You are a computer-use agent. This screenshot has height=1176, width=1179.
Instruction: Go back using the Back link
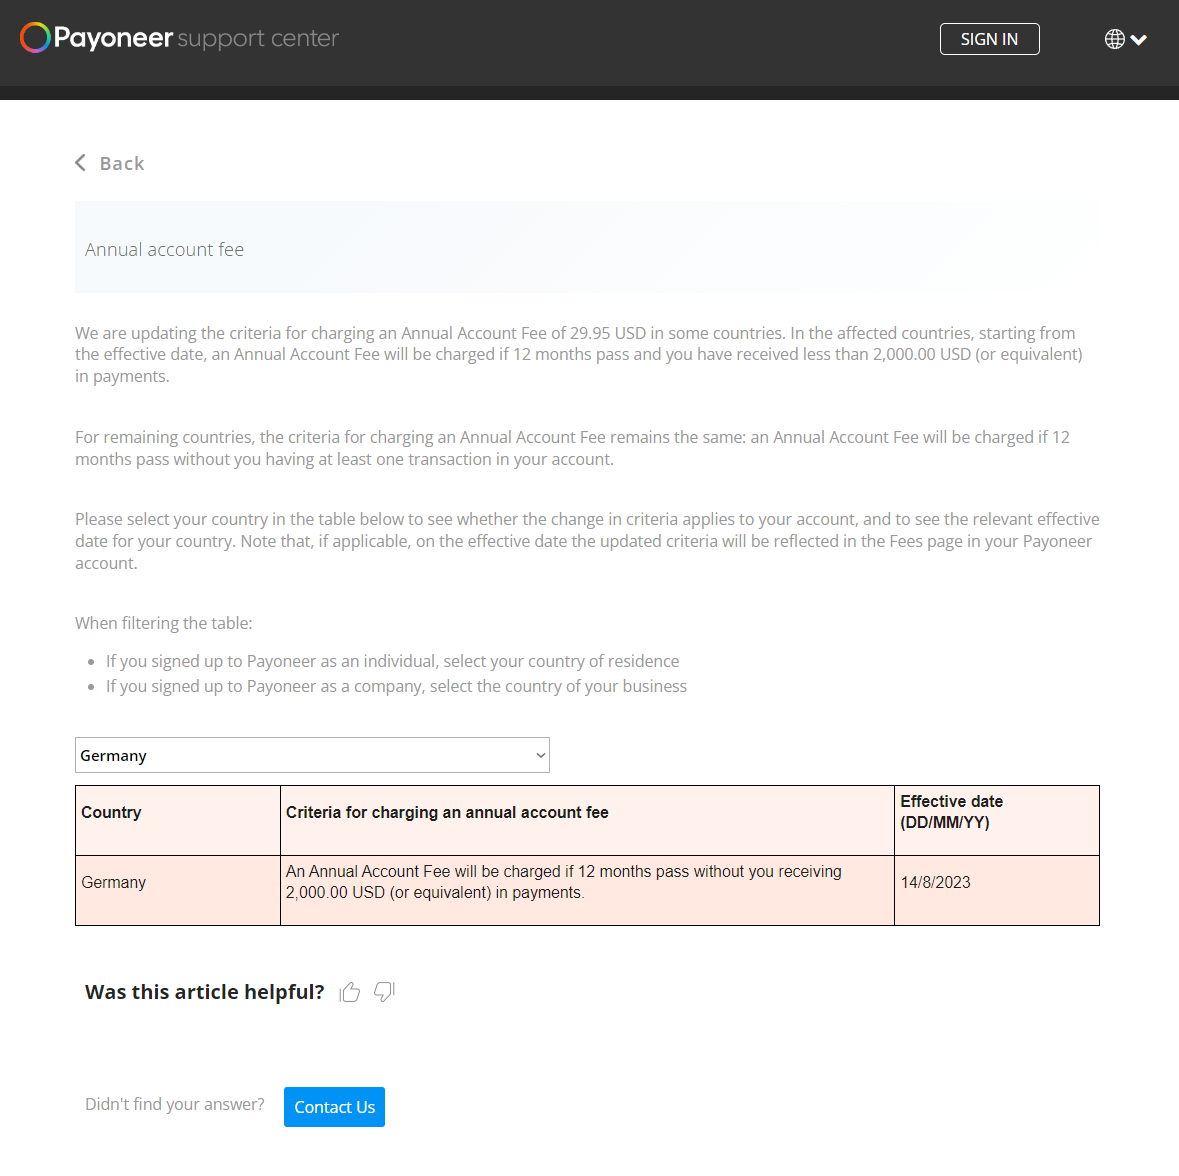click(110, 163)
